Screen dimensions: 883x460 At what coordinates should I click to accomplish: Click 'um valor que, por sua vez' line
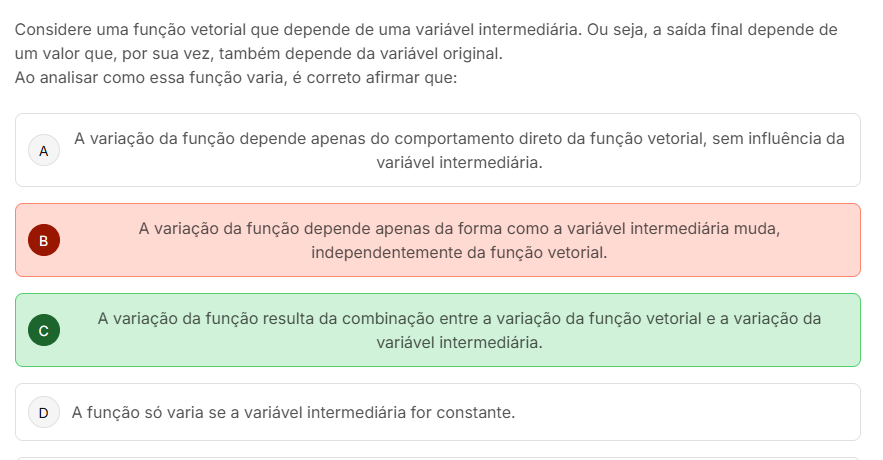[258, 53]
